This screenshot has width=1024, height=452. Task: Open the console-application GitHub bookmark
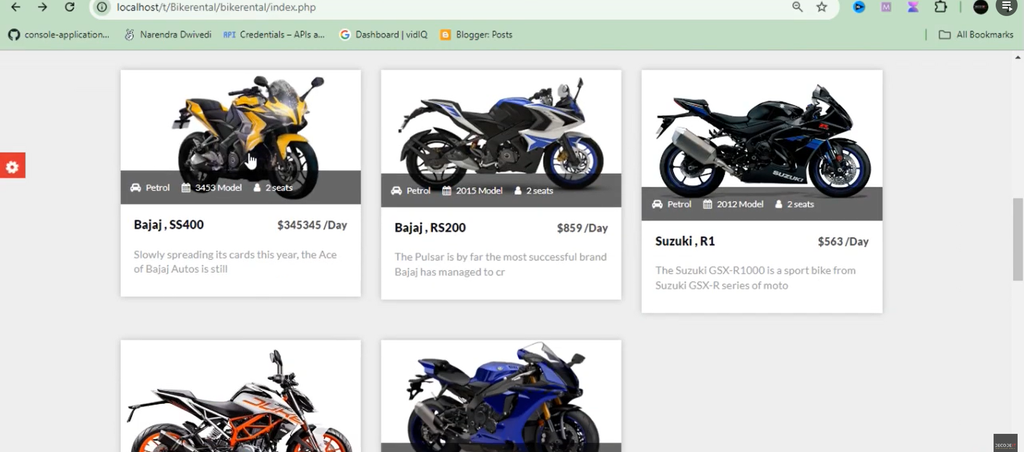59,35
